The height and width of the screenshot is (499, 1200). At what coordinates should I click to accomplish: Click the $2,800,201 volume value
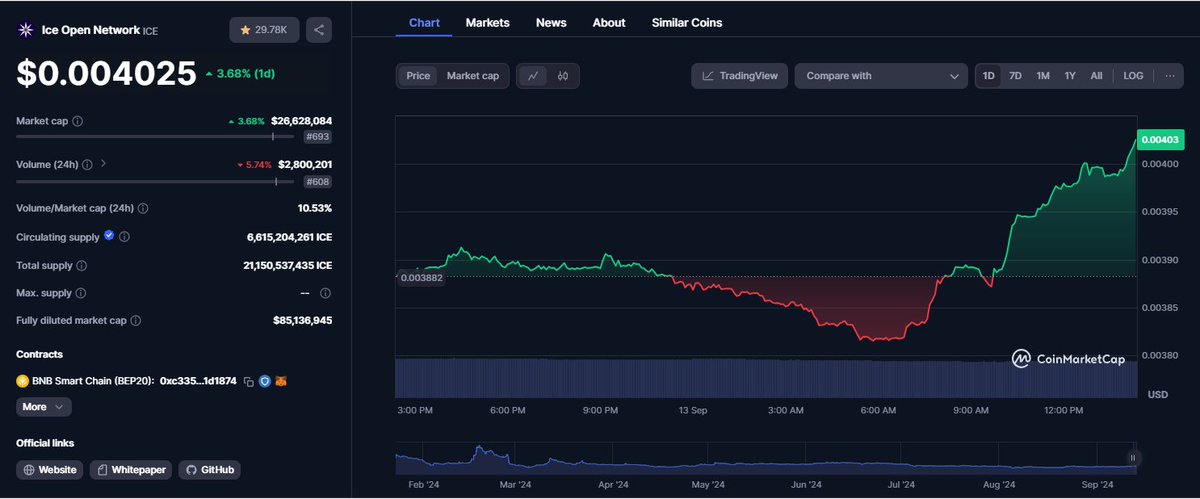pos(305,164)
